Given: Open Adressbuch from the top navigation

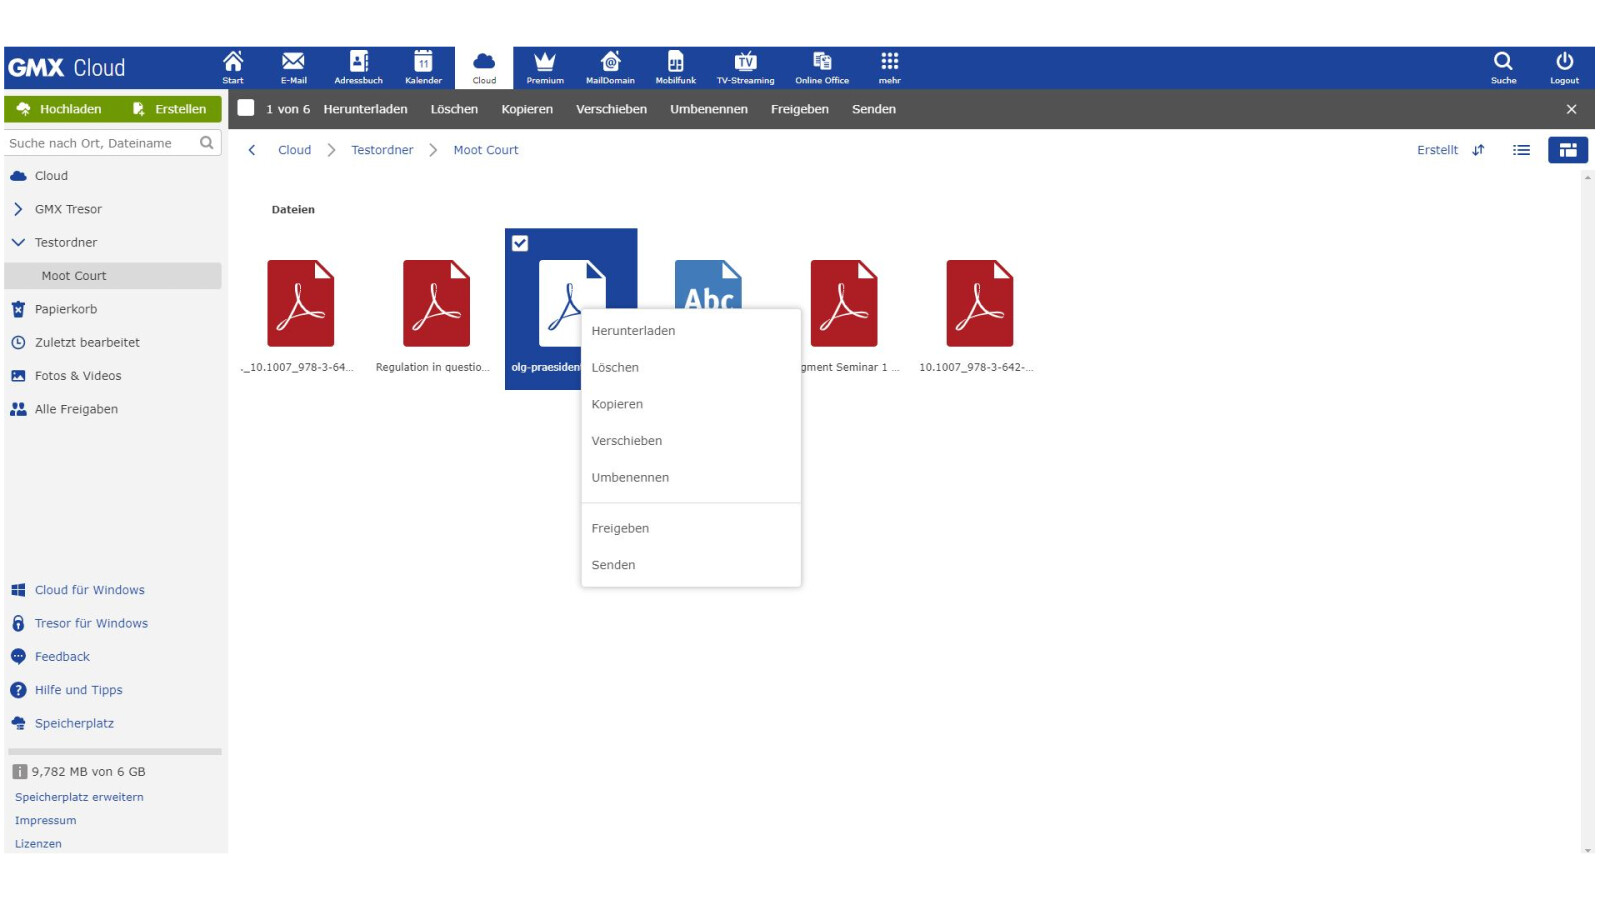Looking at the screenshot, I should 358,67.
